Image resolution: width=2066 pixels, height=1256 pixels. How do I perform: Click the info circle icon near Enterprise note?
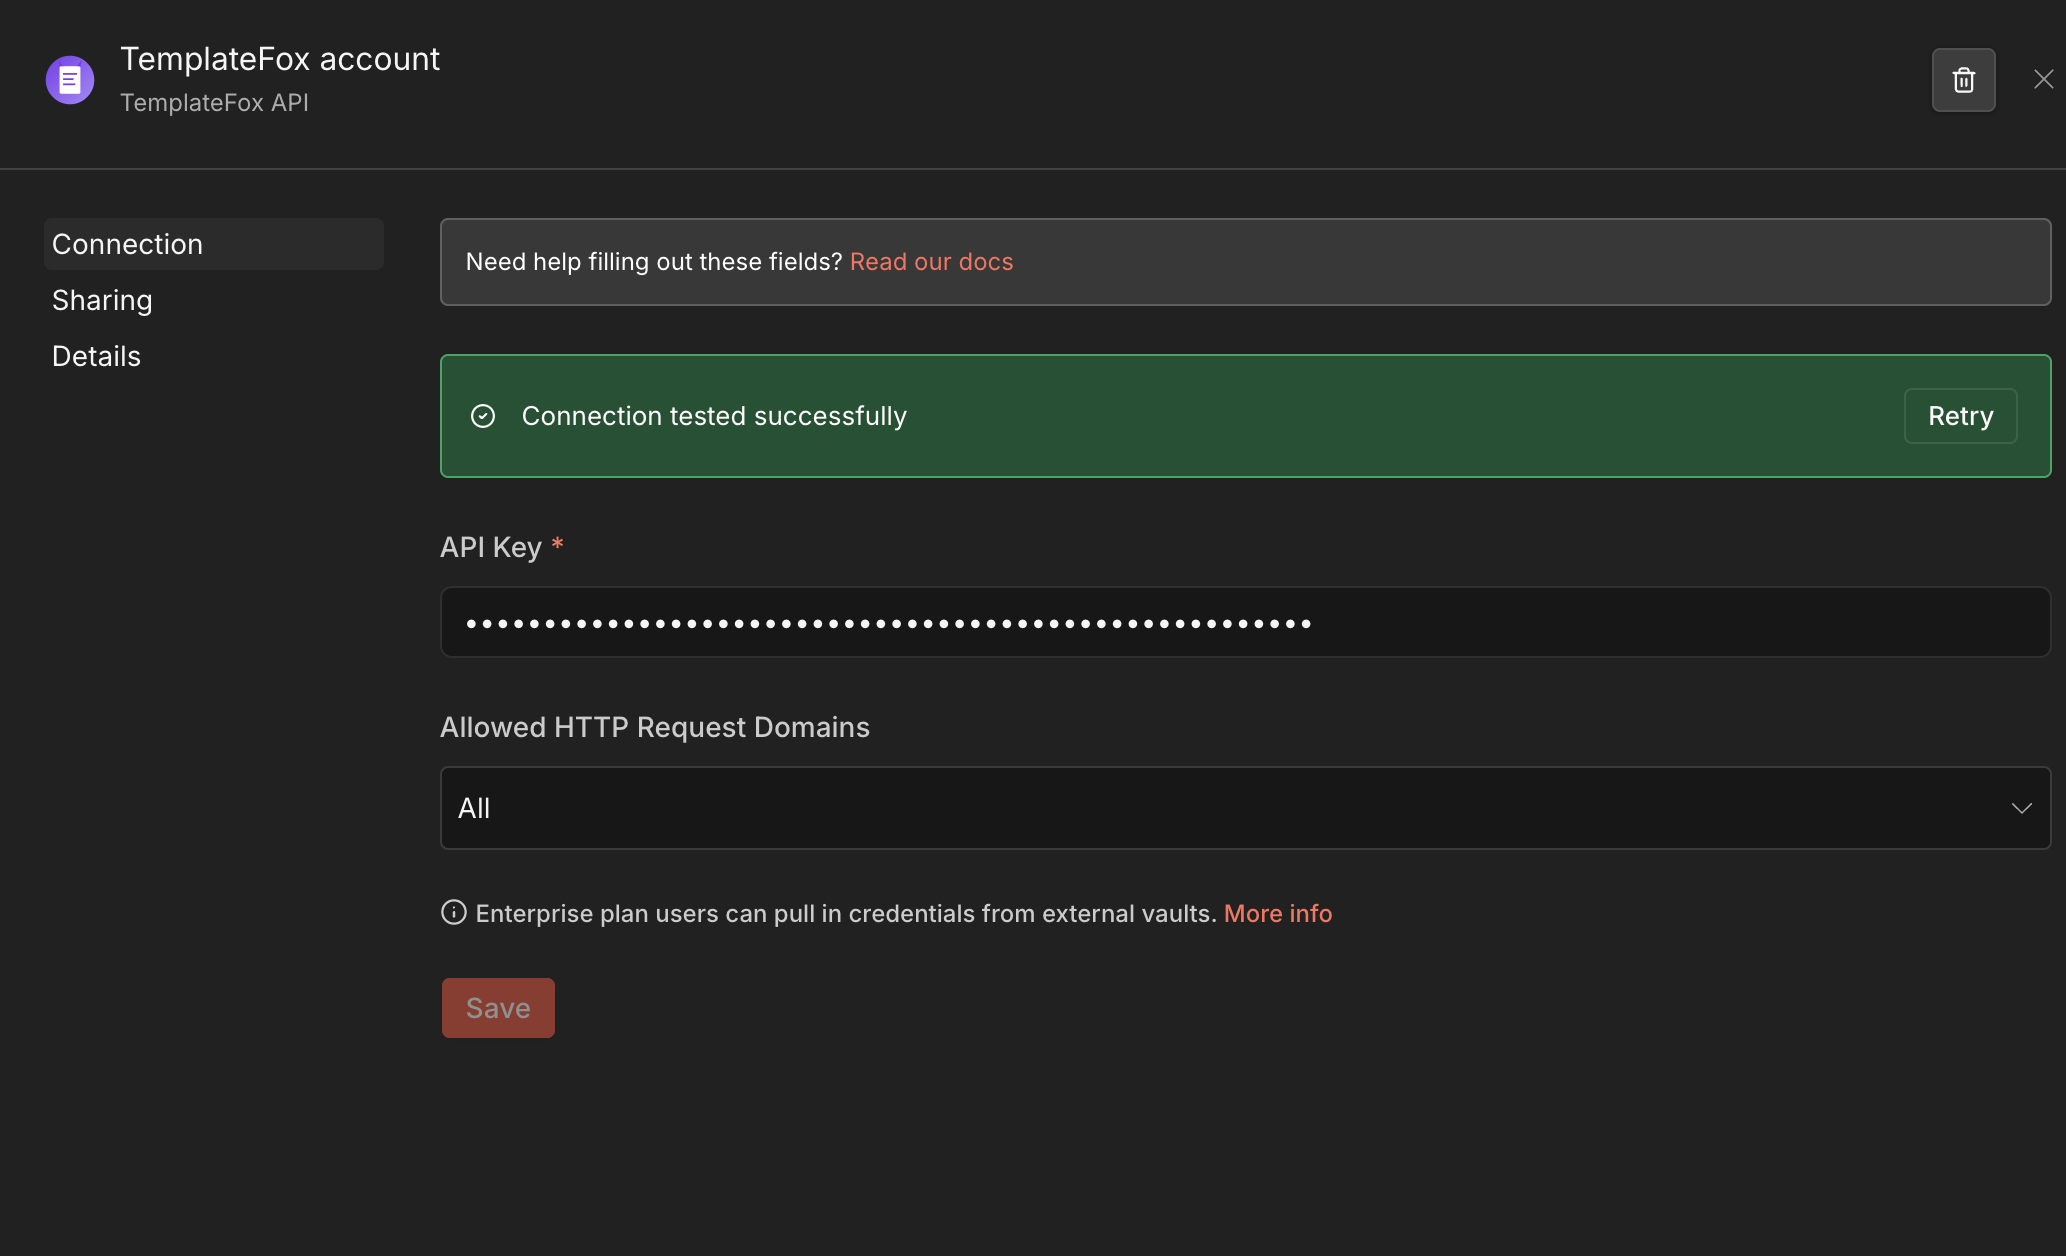click(454, 912)
